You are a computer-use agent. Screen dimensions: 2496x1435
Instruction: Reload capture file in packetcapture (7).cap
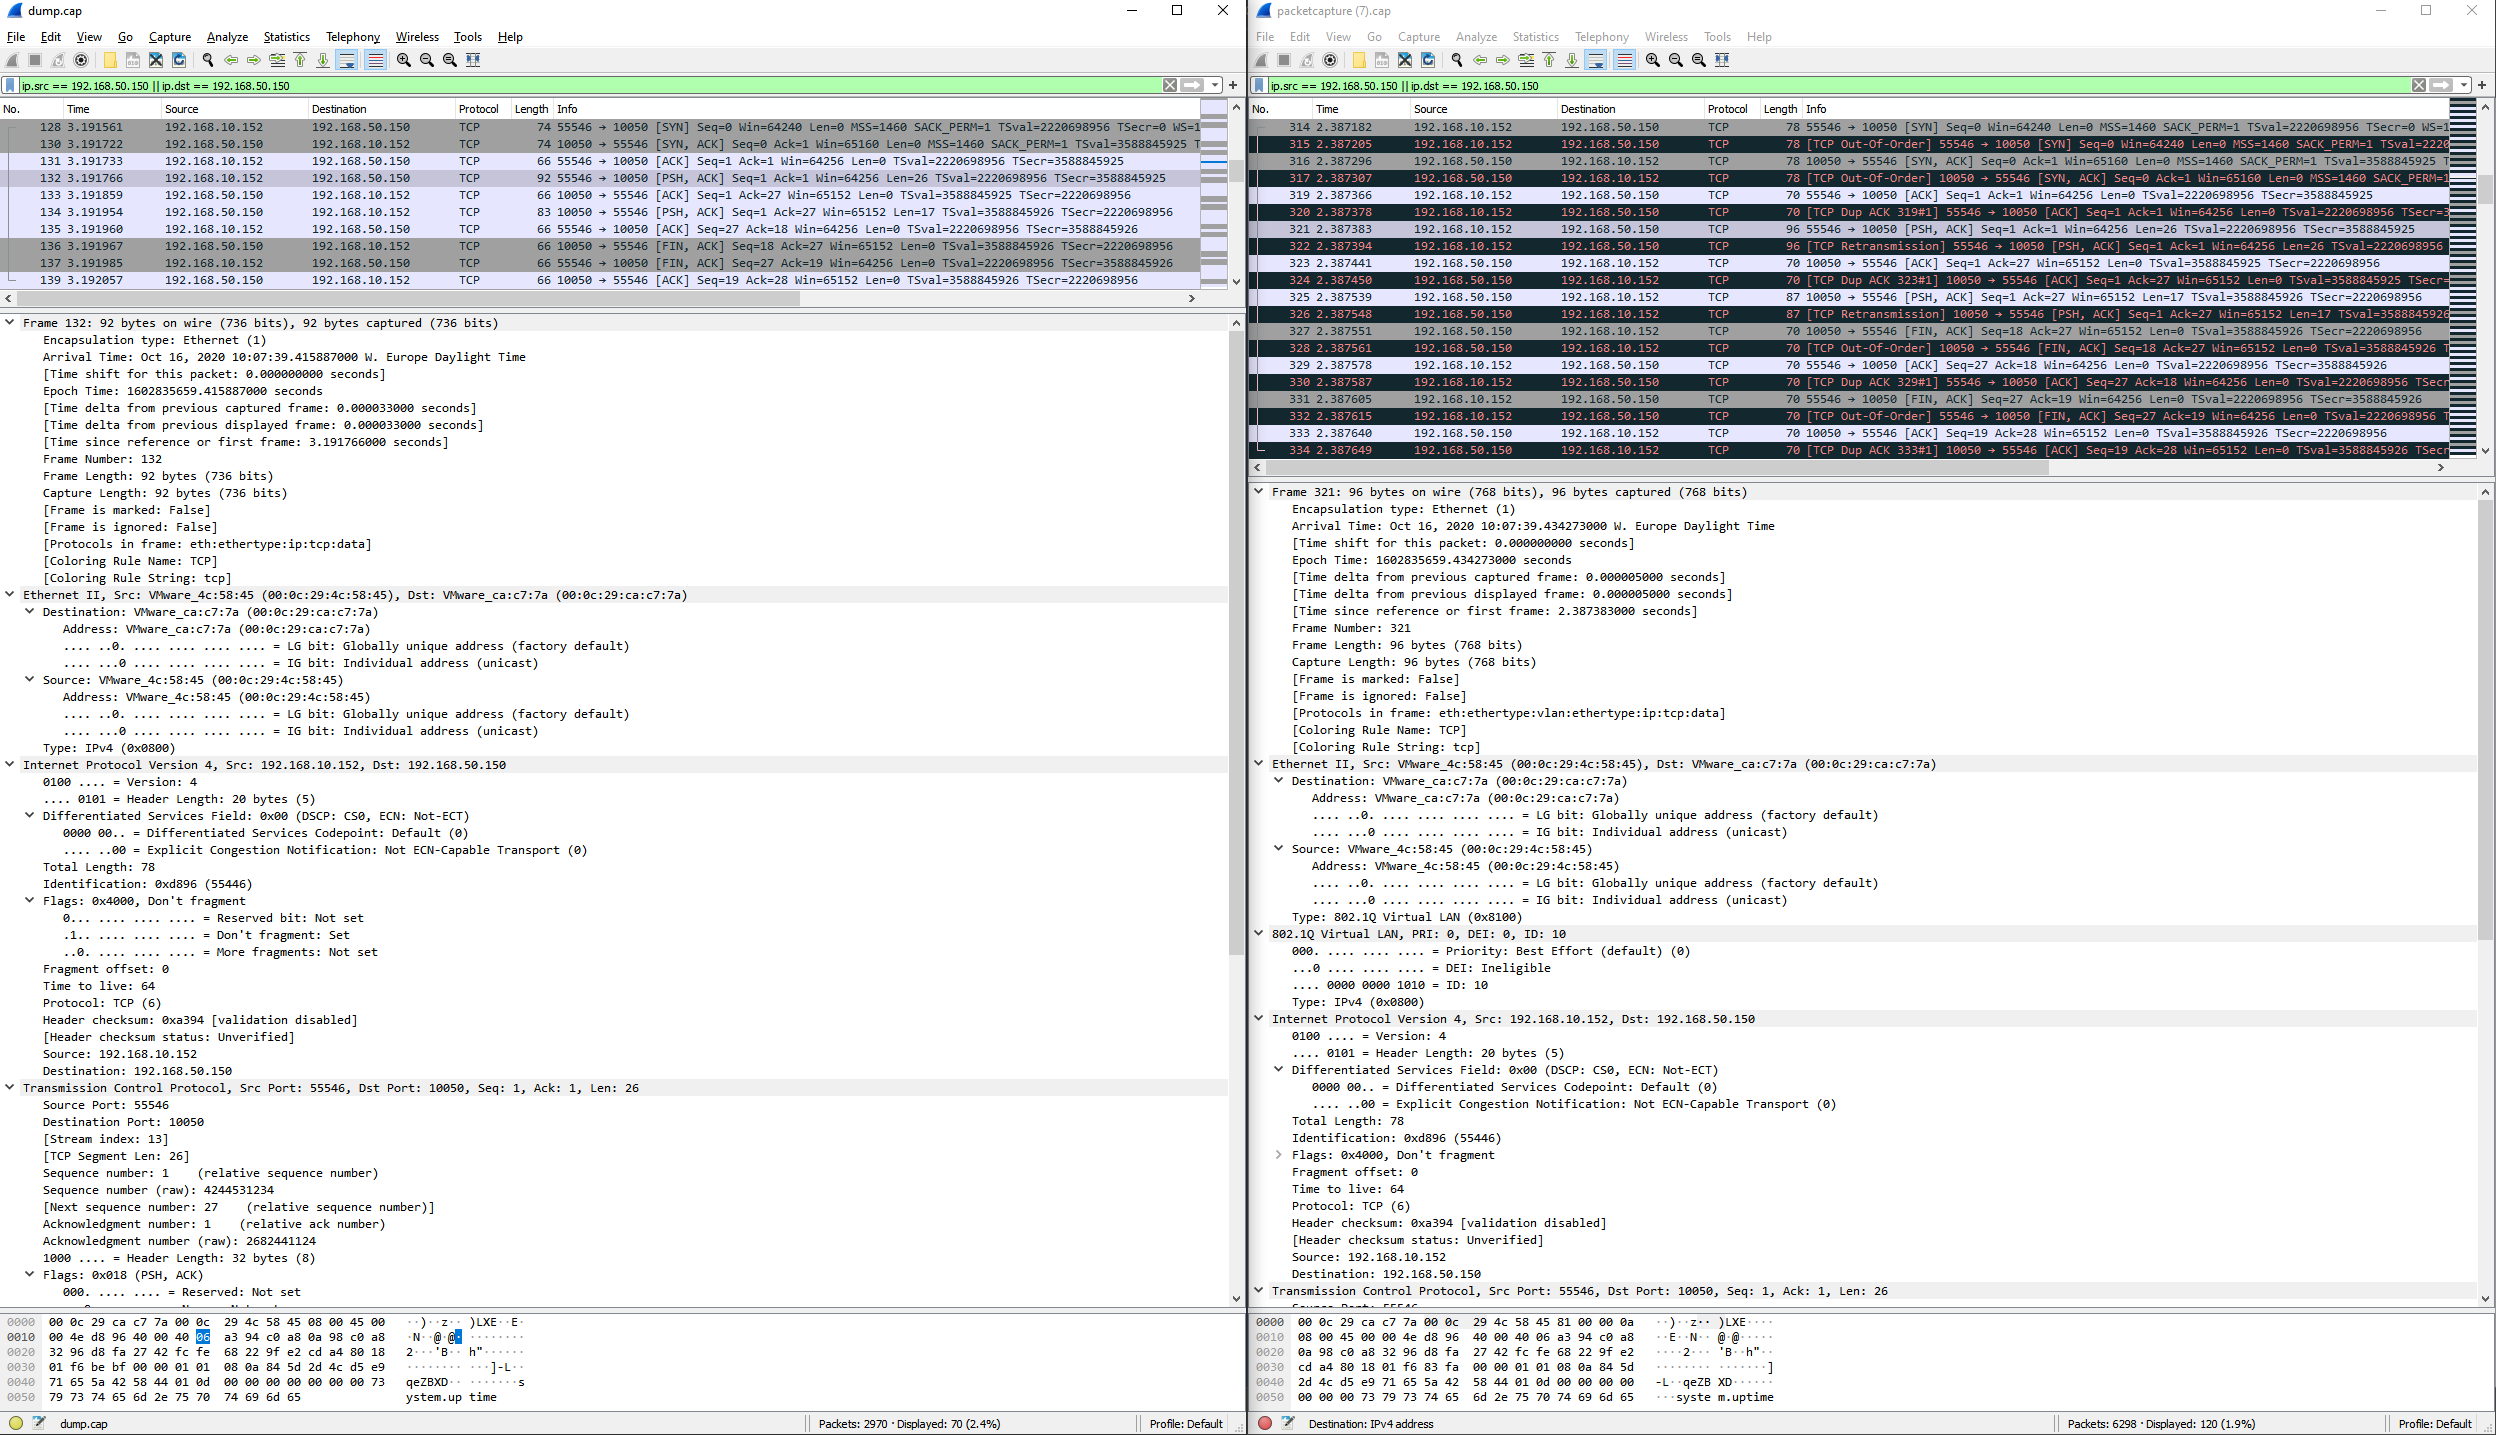[1428, 60]
